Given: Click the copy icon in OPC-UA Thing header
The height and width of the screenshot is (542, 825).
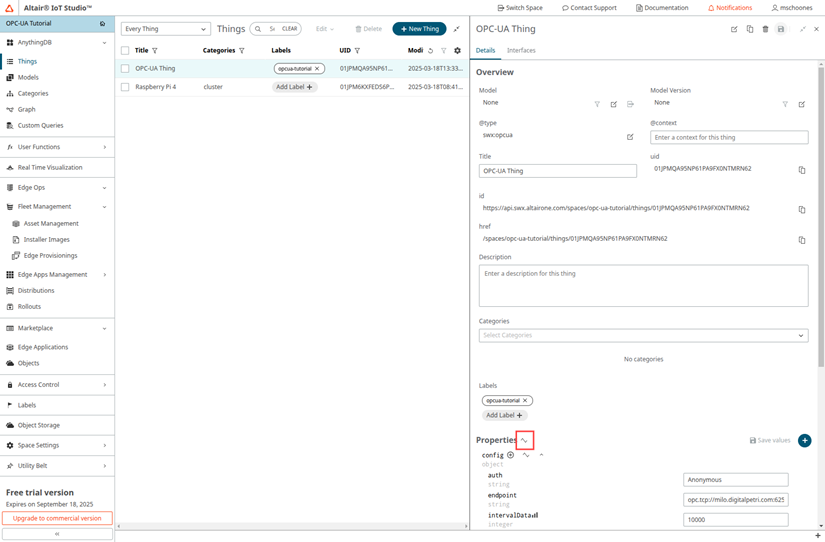Looking at the screenshot, I should click(750, 29).
